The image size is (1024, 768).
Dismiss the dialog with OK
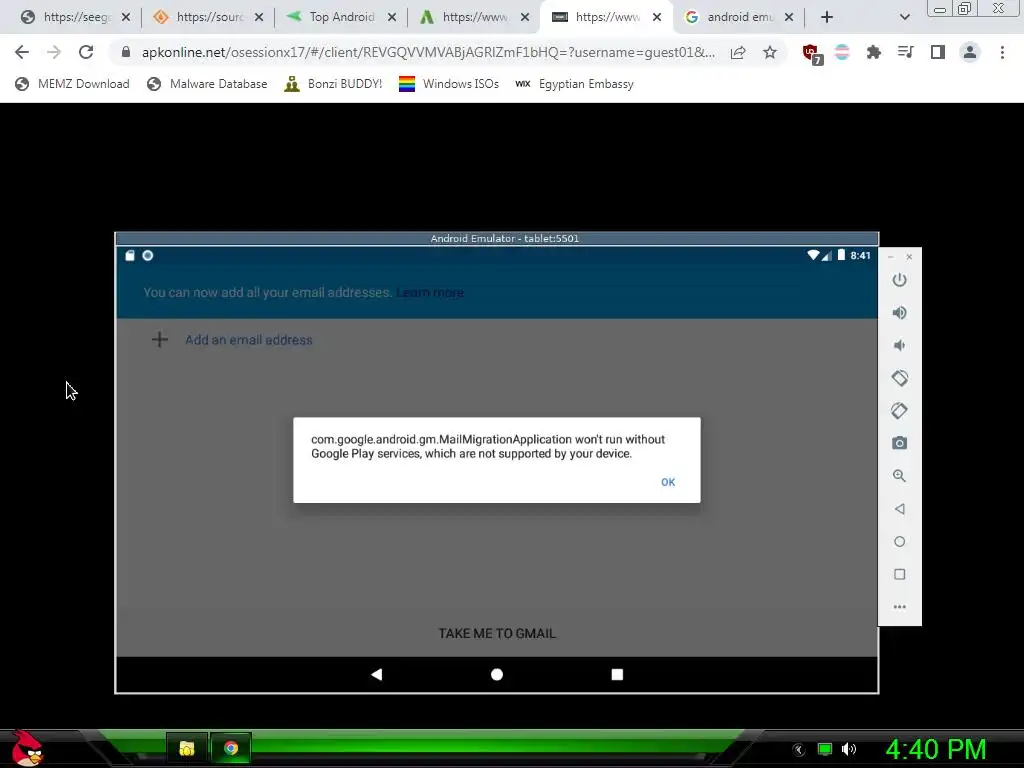coord(667,482)
